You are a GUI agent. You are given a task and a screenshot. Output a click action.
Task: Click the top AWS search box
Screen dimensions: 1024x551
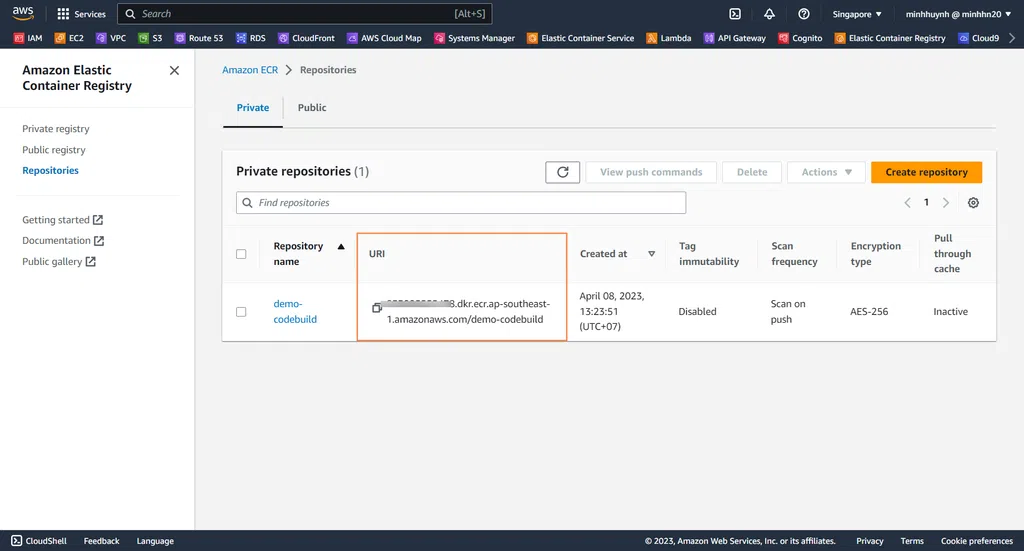[304, 14]
